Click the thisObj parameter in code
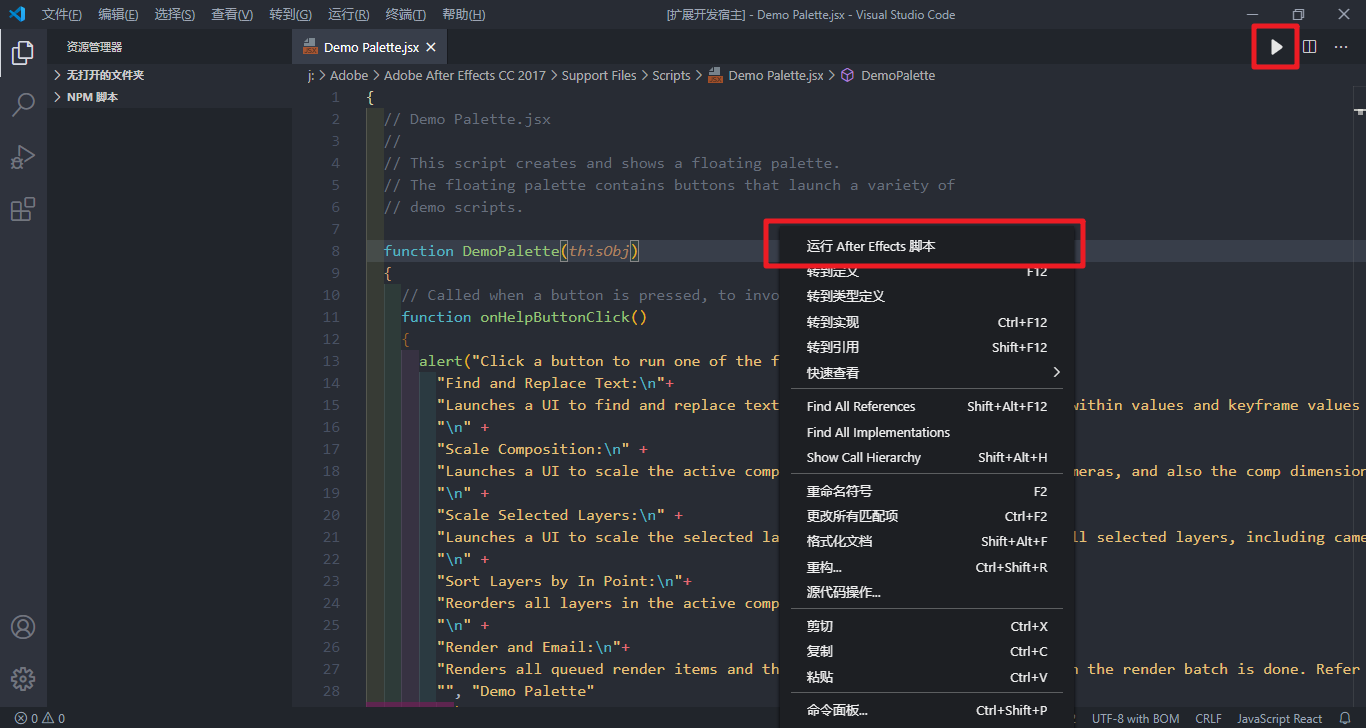Viewport: 1366px width, 728px height. pos(599,251)
